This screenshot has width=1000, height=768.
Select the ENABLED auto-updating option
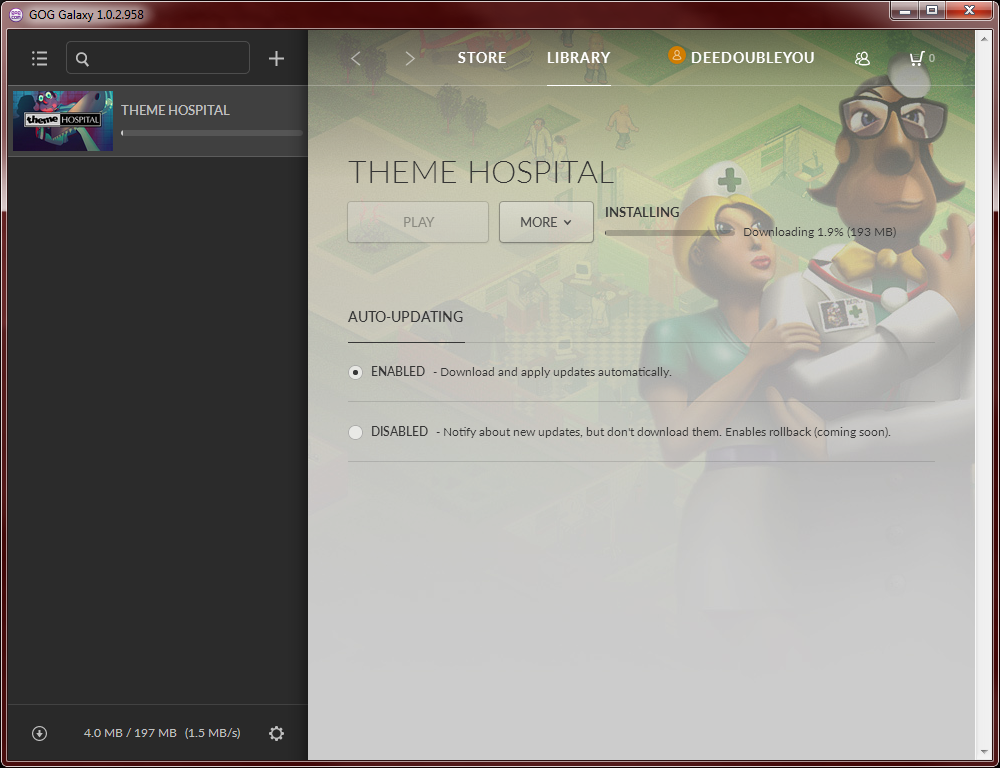coord(356,372)
